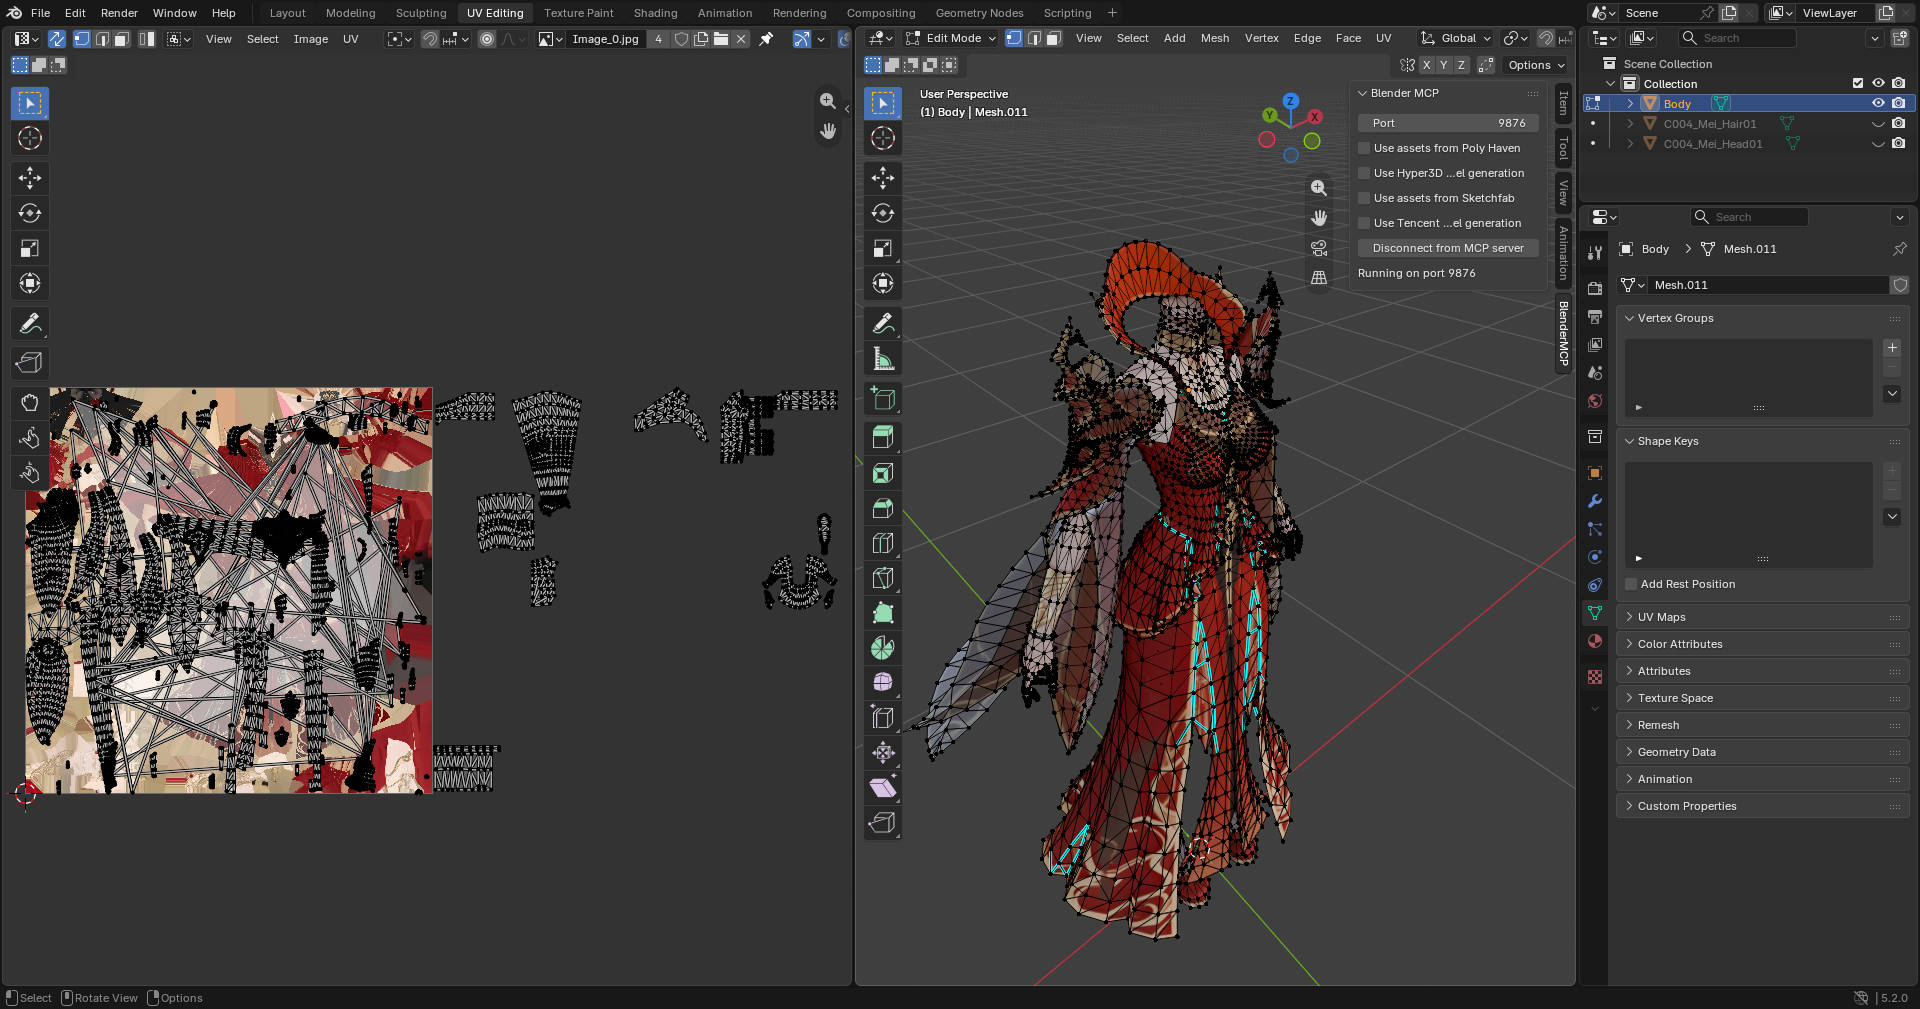The image size is (1920, 1009).
Task: Select the Grab tool in the UV editor
Action: (30, 403)
